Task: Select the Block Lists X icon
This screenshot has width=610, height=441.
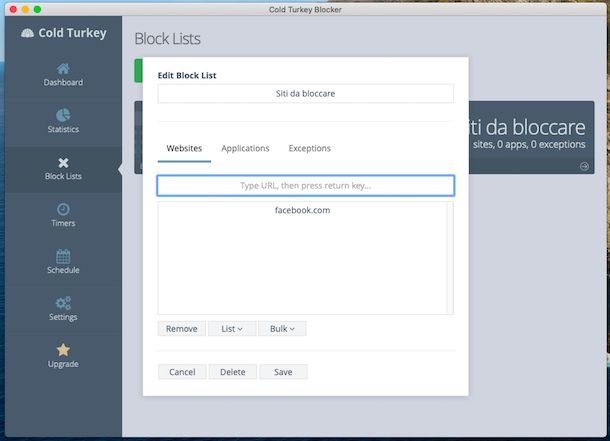Action: [x=63, y=163]
